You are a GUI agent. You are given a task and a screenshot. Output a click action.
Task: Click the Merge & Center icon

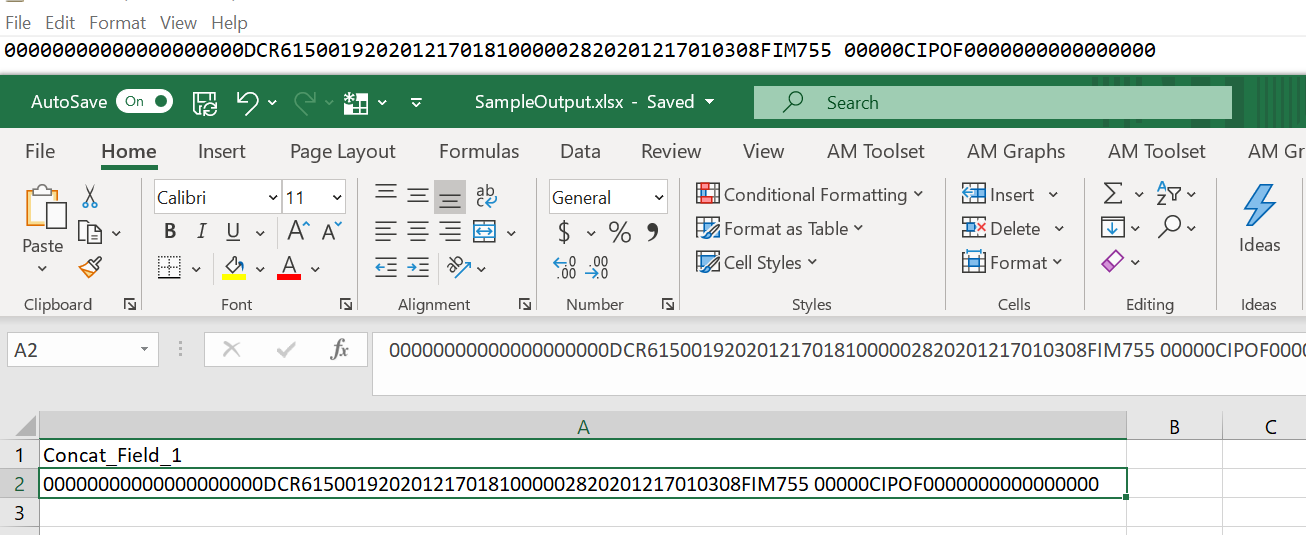(485, 233)
